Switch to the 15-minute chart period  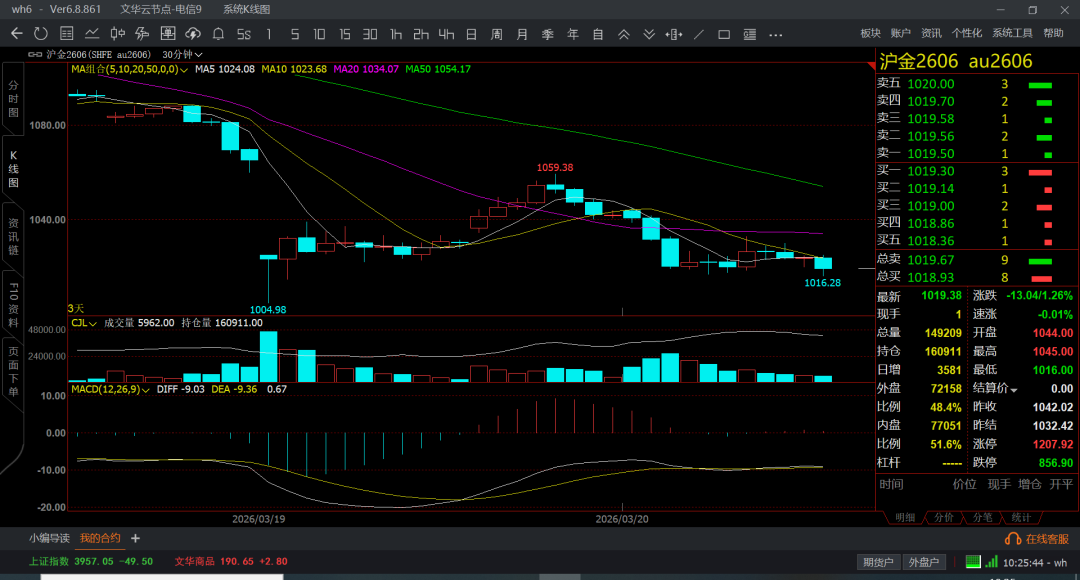pyautogui.click(x=344, y=34)
